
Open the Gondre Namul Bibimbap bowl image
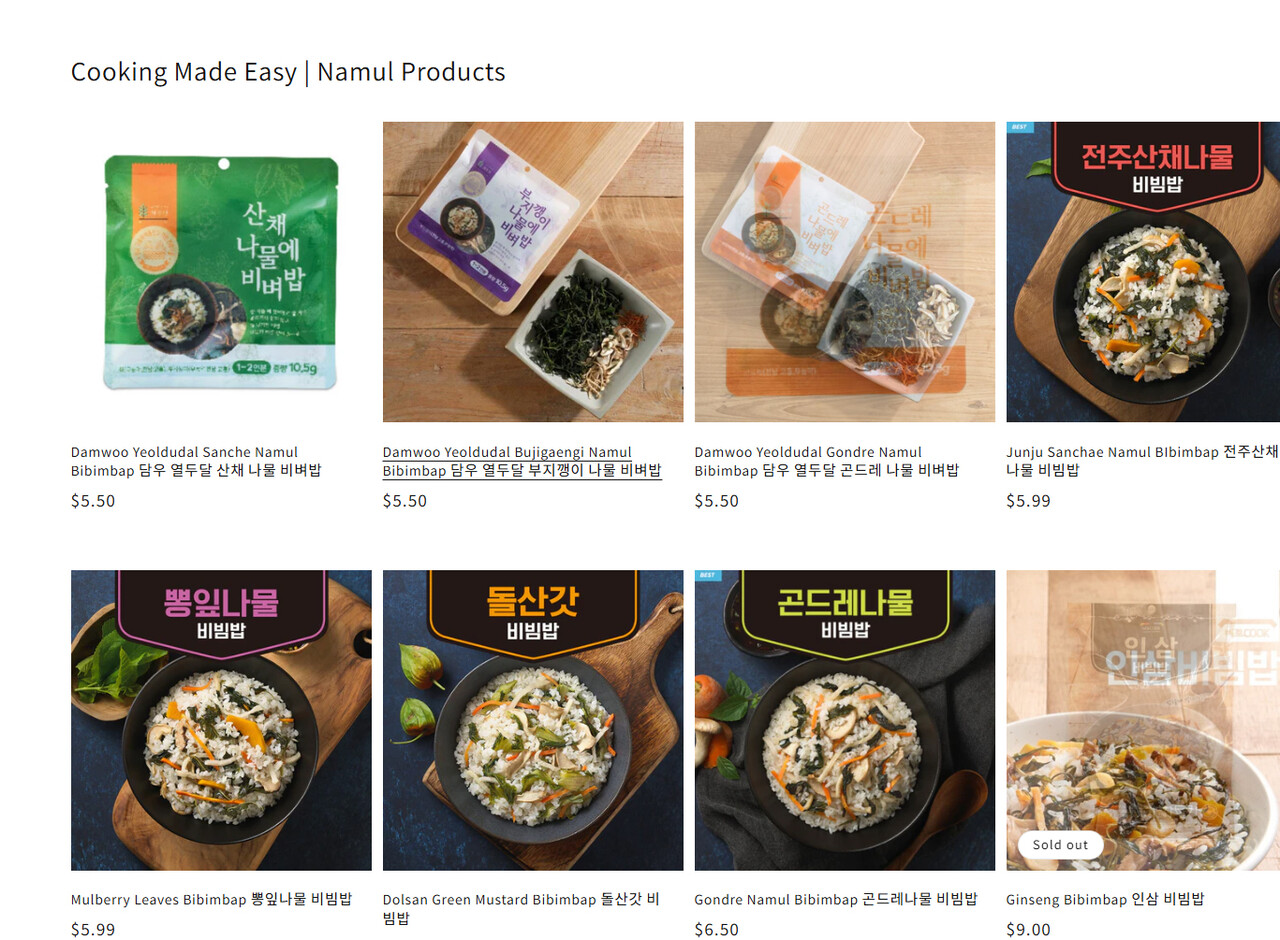(845, 720)
